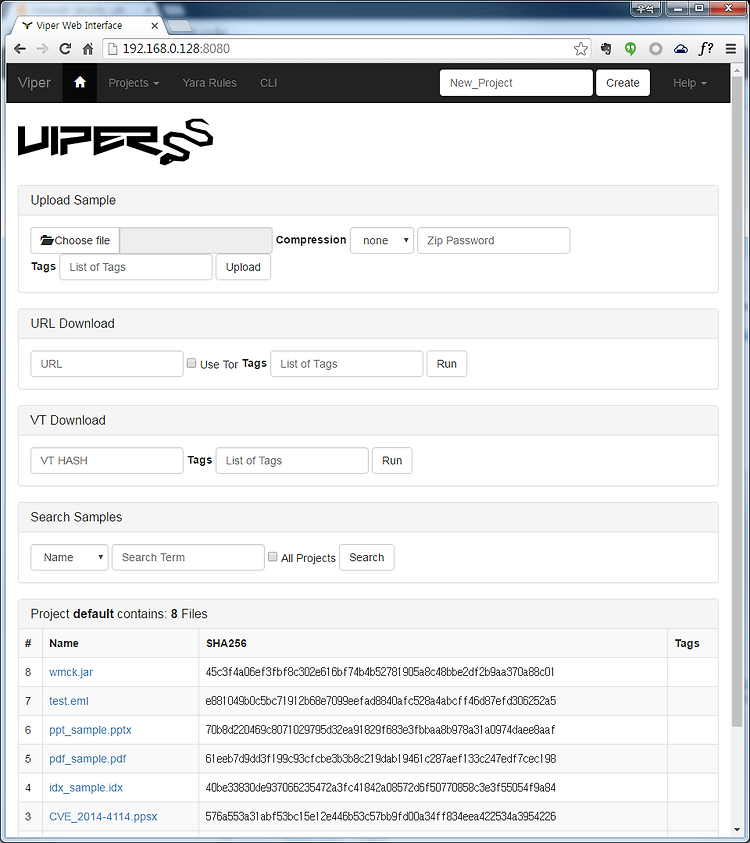This screenshot has height=843, width=750.
Task: Expand the Help dropdown menu
Action: tap(690, 83)
